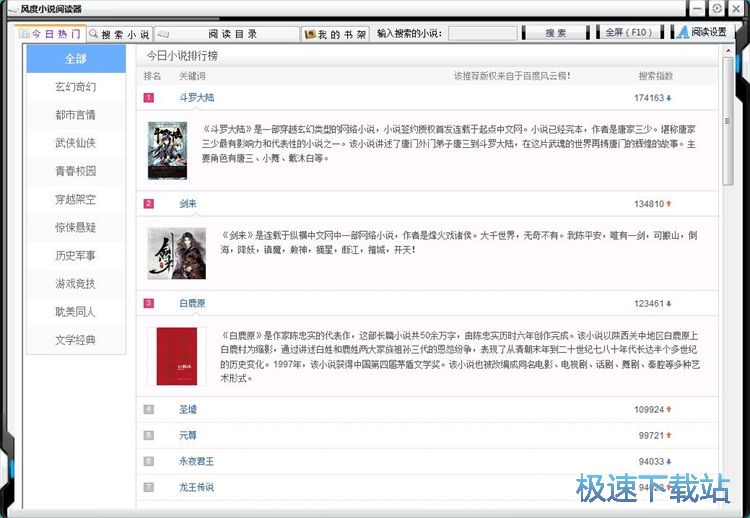The image size is (750, 518).
Task: Click the 搜索指数 column header
Action: tap(655, 76)
